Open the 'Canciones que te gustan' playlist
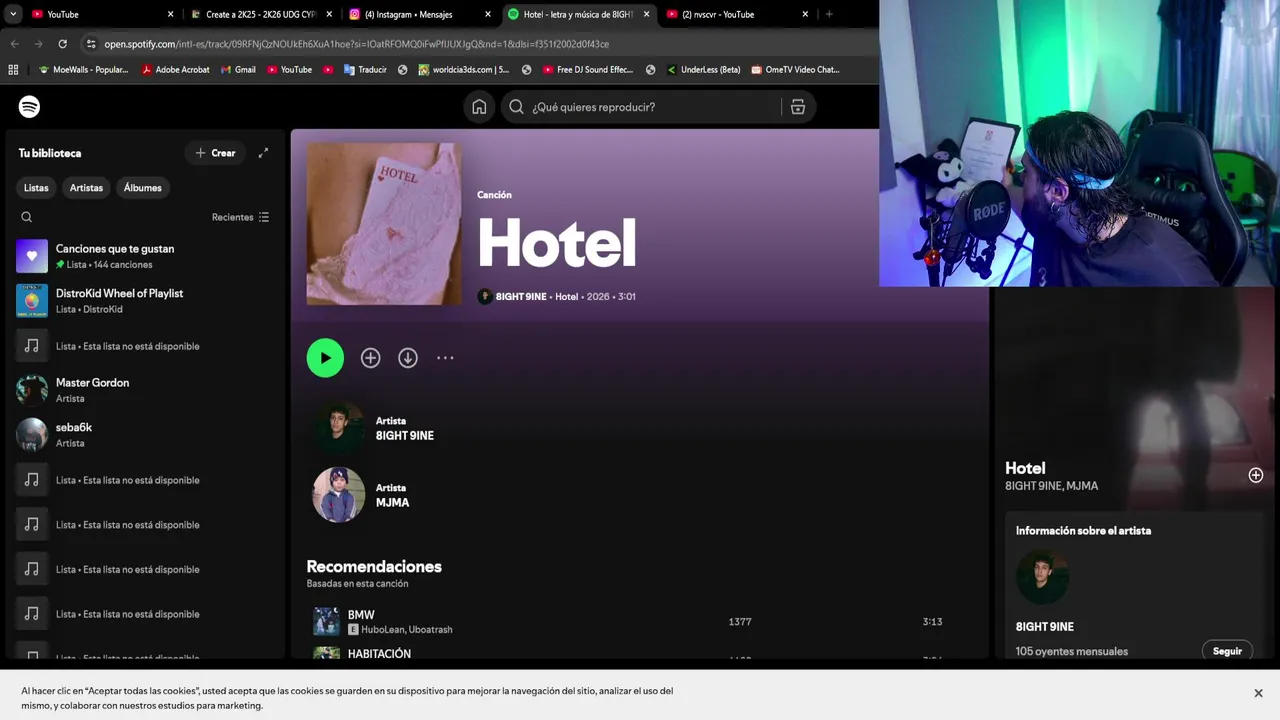1280x720 pixels. [x=145, y=256]
